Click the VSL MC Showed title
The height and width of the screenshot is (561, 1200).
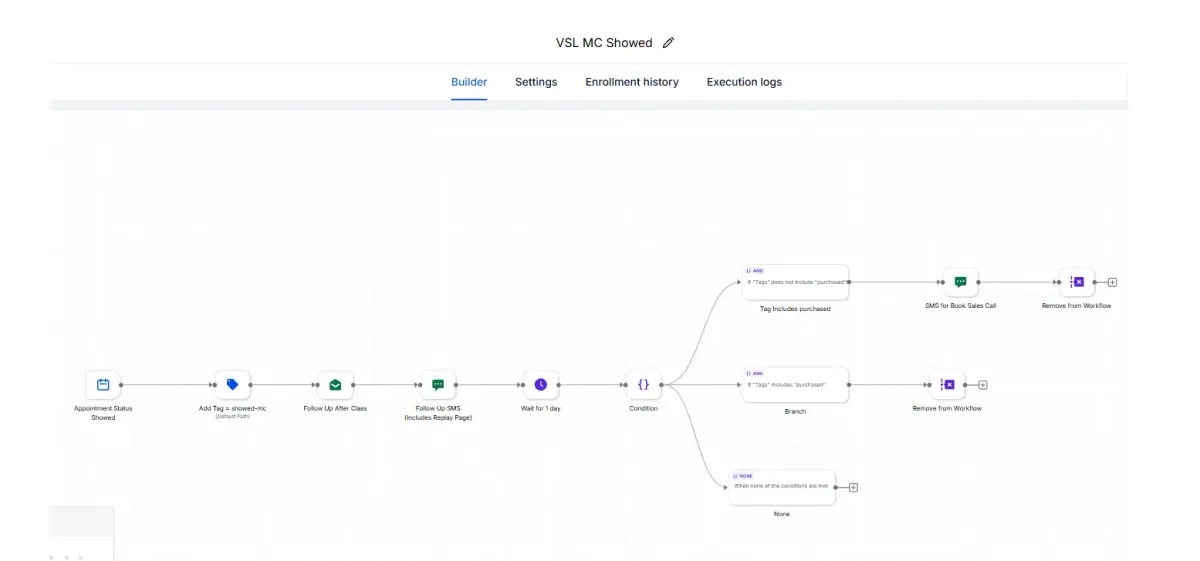tap(604, 43)
